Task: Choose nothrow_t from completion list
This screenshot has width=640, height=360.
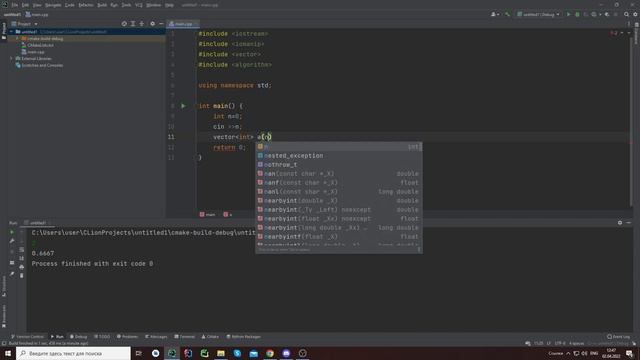Action: click(x=339, y=165)
